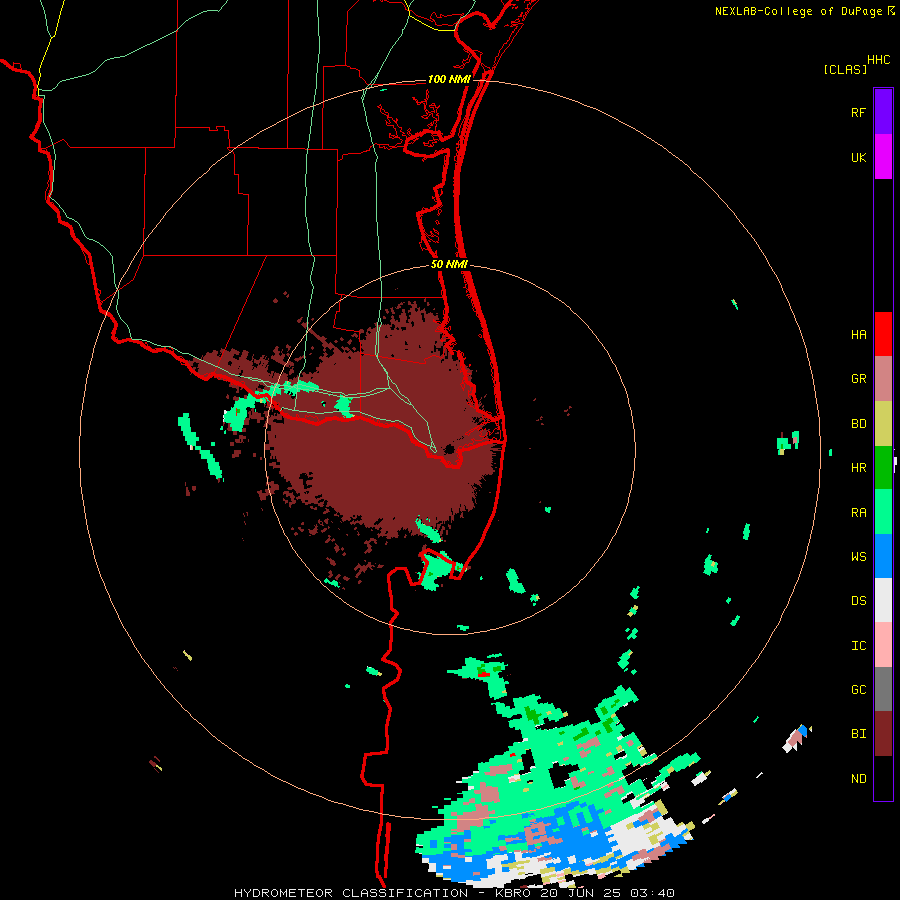
Task: Click the HA legend label
Action: tap(858, 335)
